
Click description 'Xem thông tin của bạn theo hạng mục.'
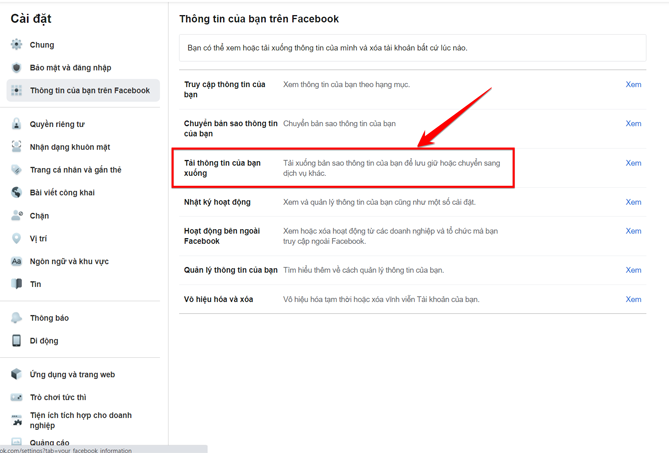click(x=346, y=84)
